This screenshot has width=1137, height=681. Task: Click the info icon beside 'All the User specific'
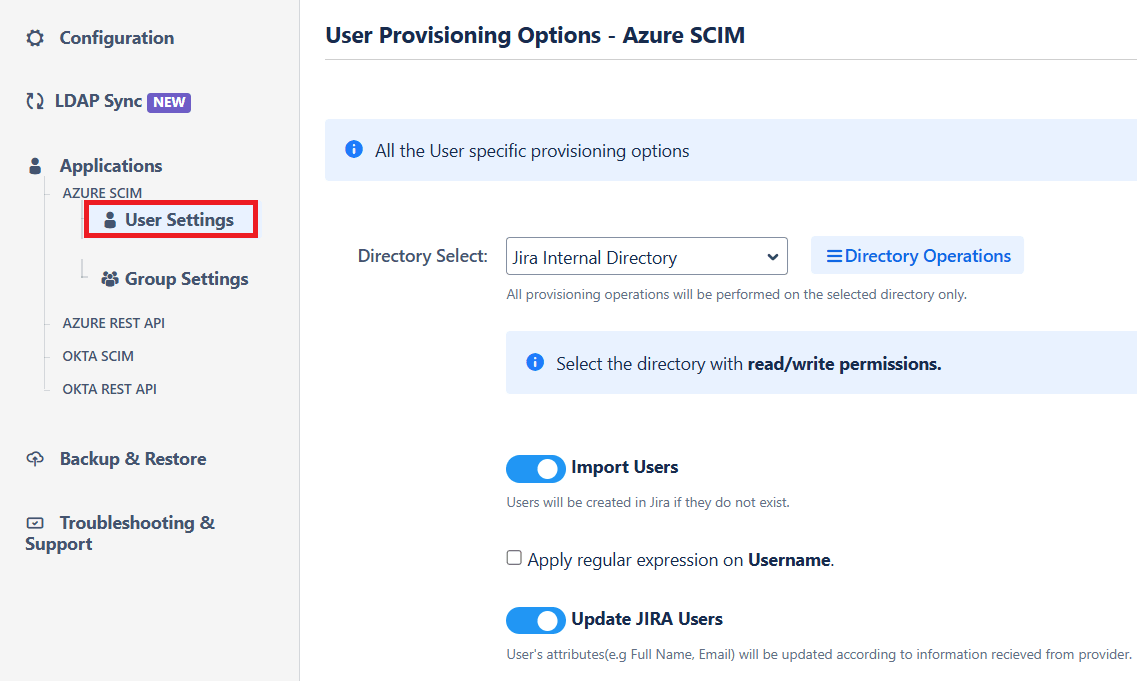tap(354, 149)
